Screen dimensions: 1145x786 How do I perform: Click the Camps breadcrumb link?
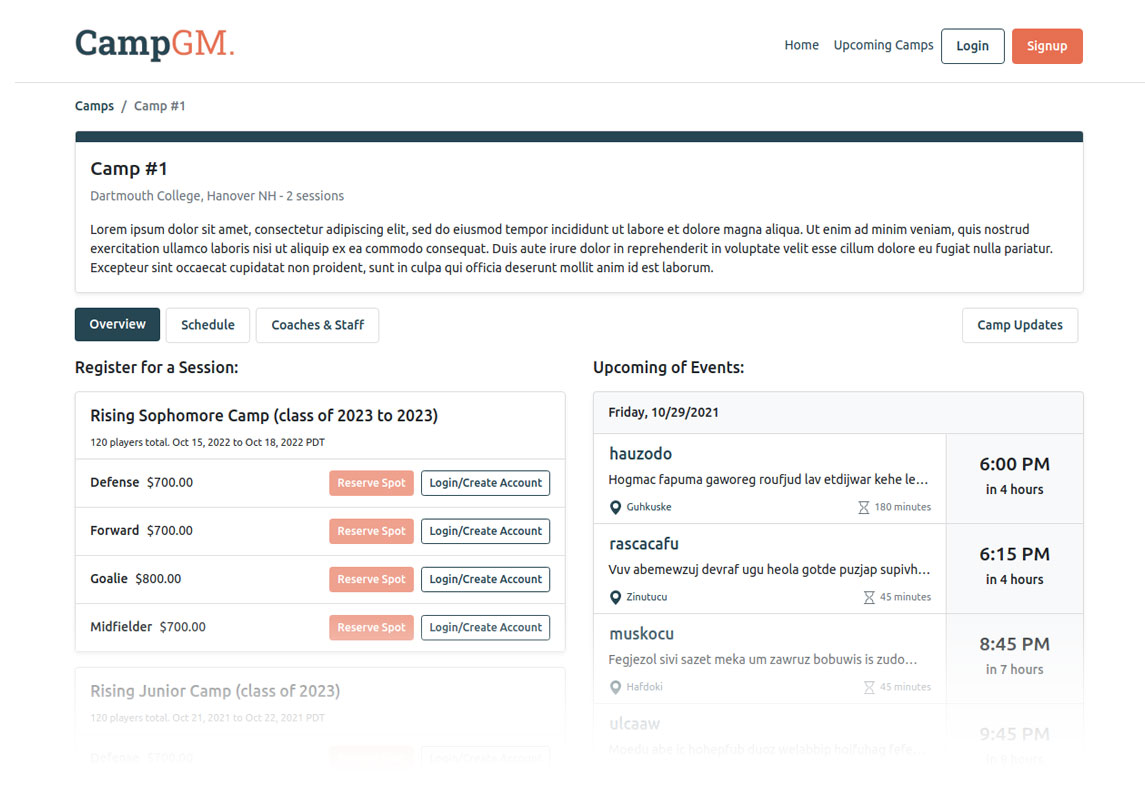[94, 106]
